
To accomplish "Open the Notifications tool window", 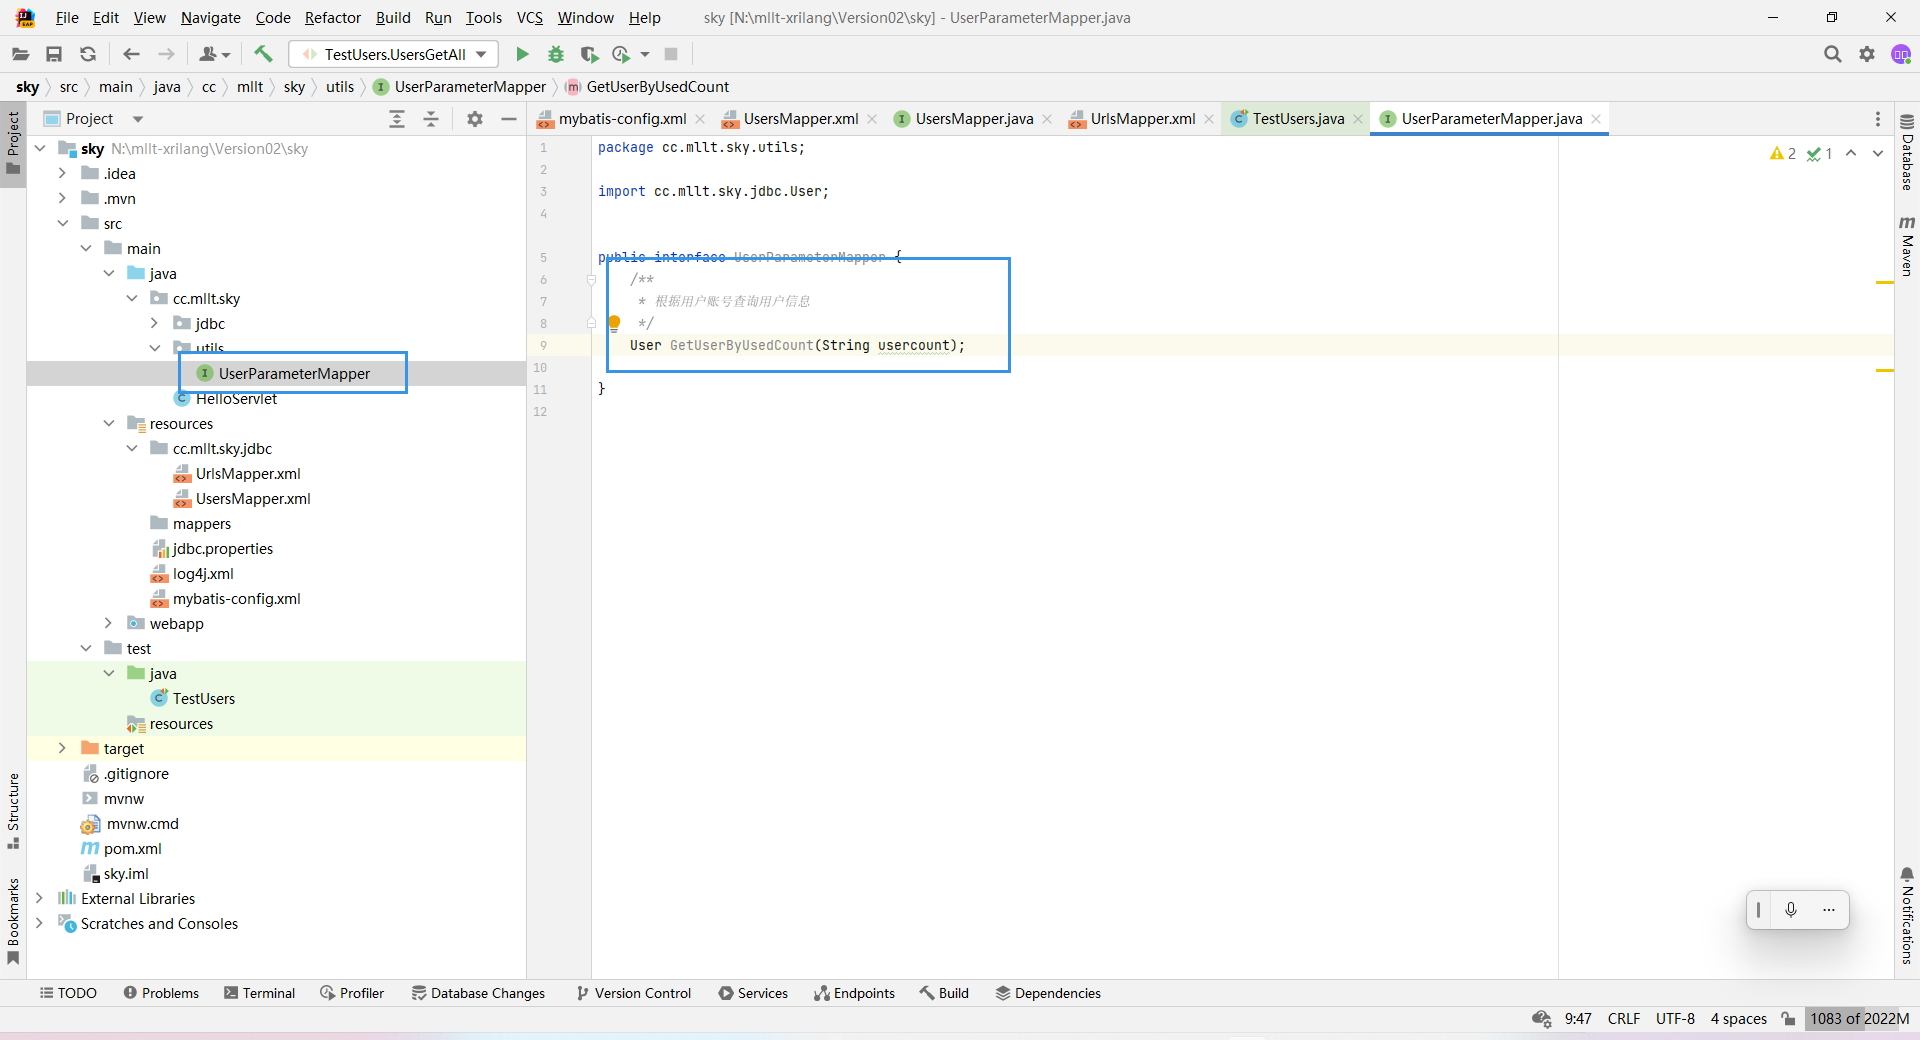I will (x=1907, y=916).
